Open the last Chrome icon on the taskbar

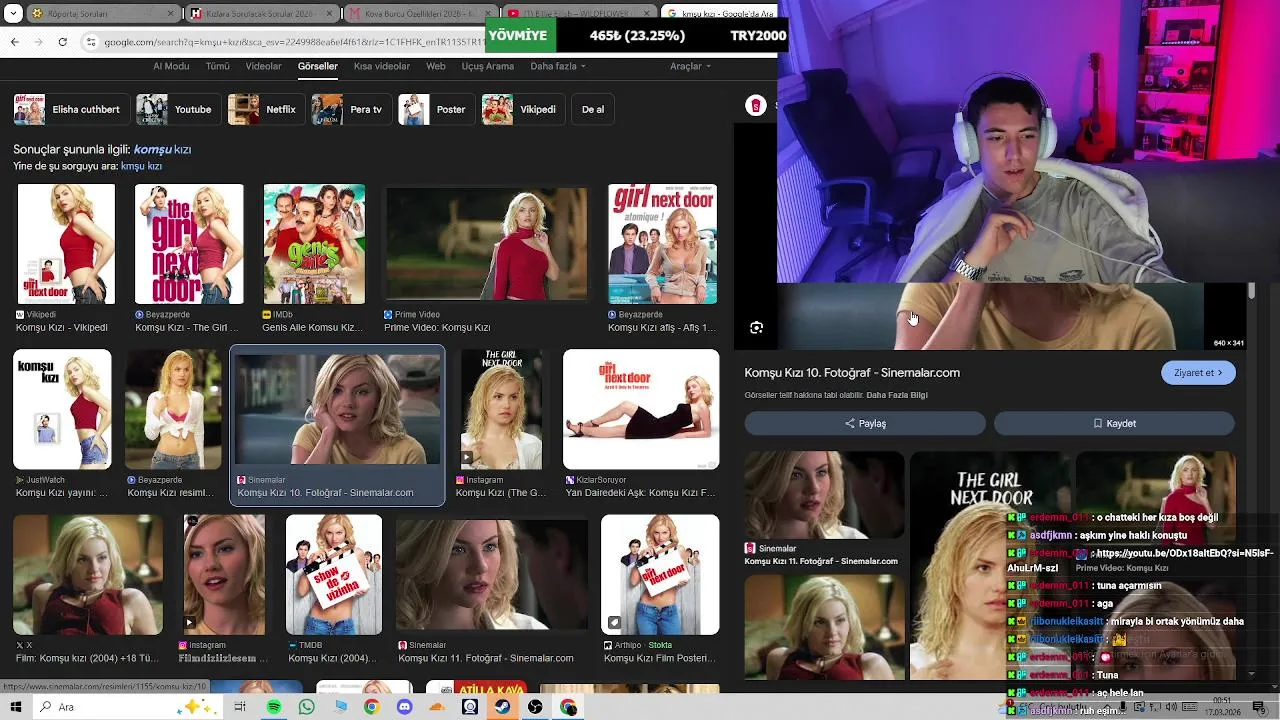pos(568,707)
